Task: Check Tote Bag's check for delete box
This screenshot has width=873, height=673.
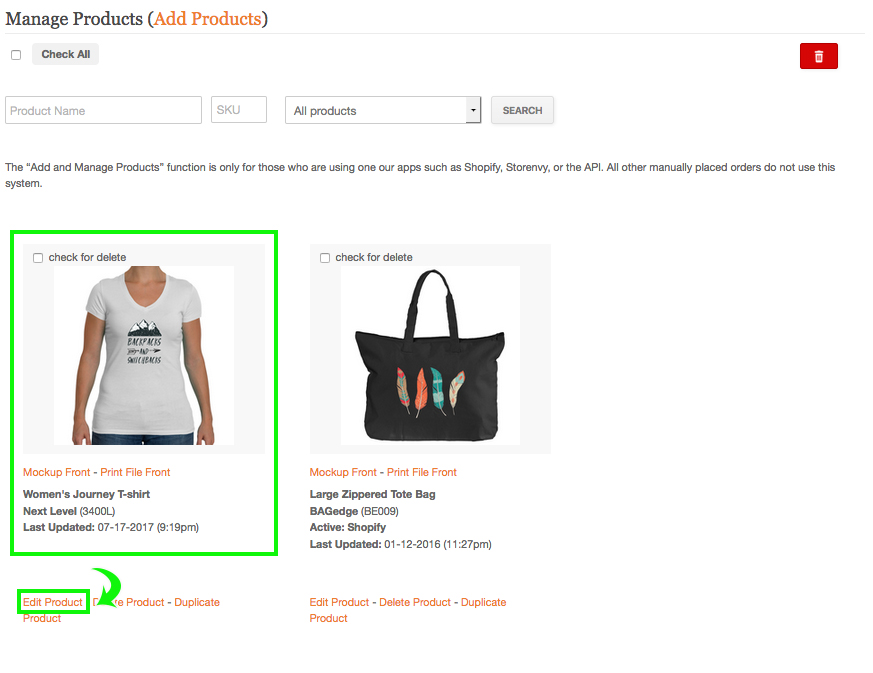Action: pos(325,258)
